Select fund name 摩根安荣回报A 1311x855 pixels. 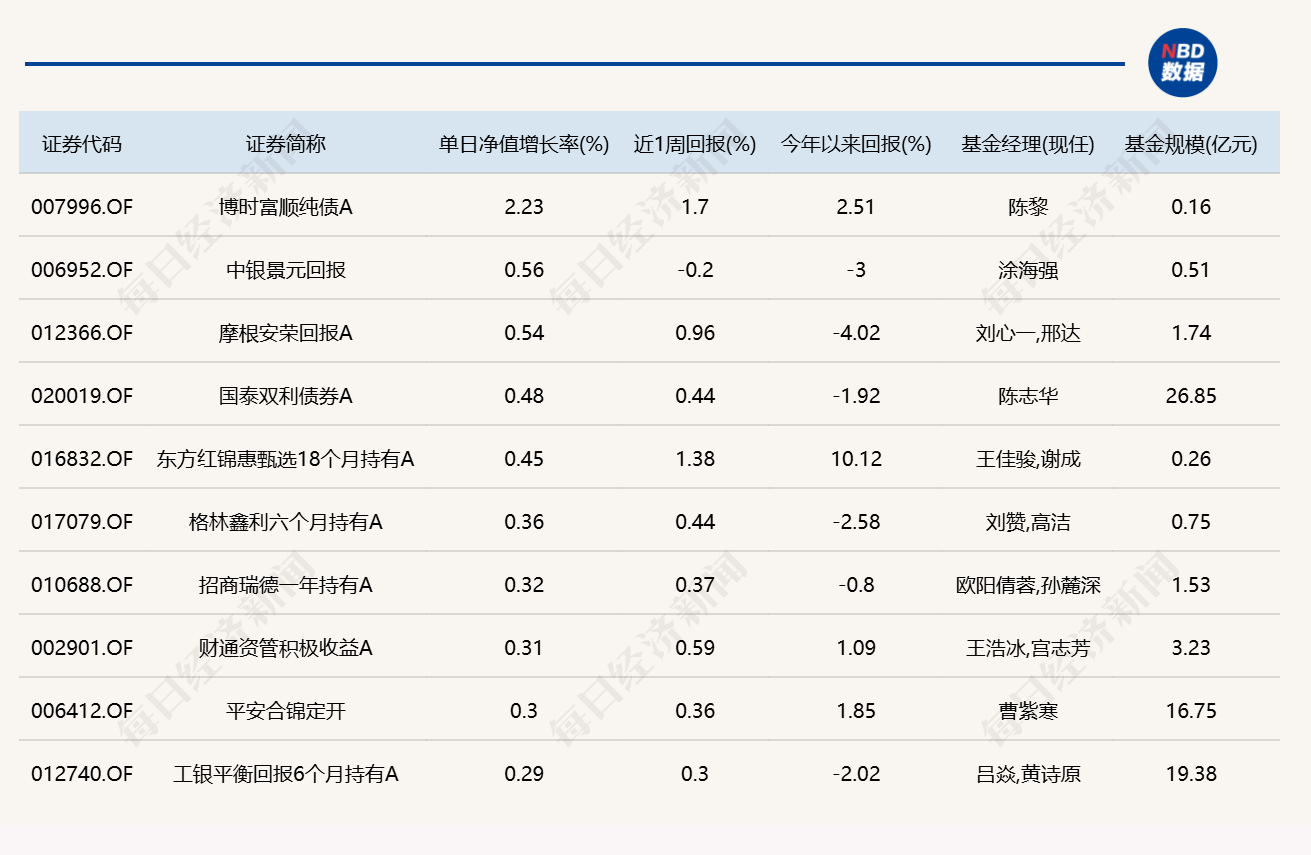pos(286,333)
